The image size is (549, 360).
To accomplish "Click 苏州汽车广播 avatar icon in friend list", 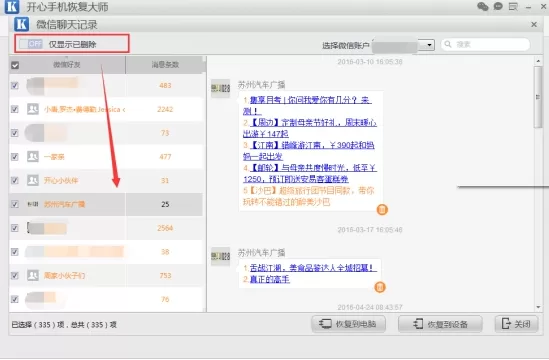I will point(33,204).
